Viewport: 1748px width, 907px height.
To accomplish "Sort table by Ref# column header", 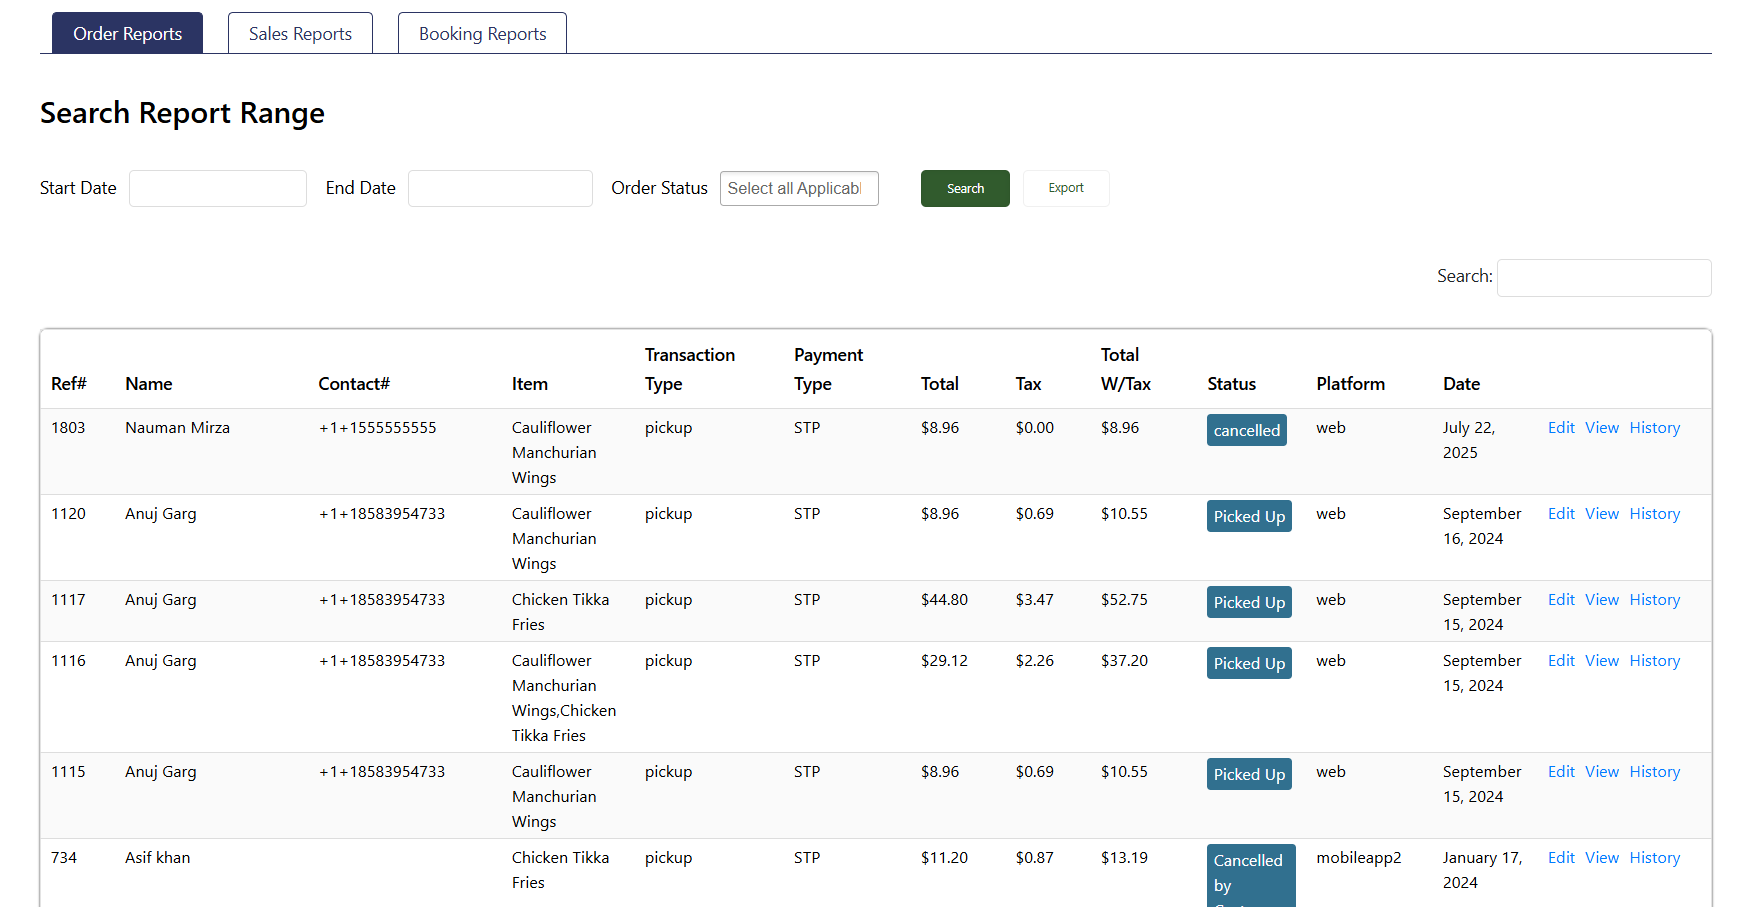I will pyautogui.click(x=69, y=384).
